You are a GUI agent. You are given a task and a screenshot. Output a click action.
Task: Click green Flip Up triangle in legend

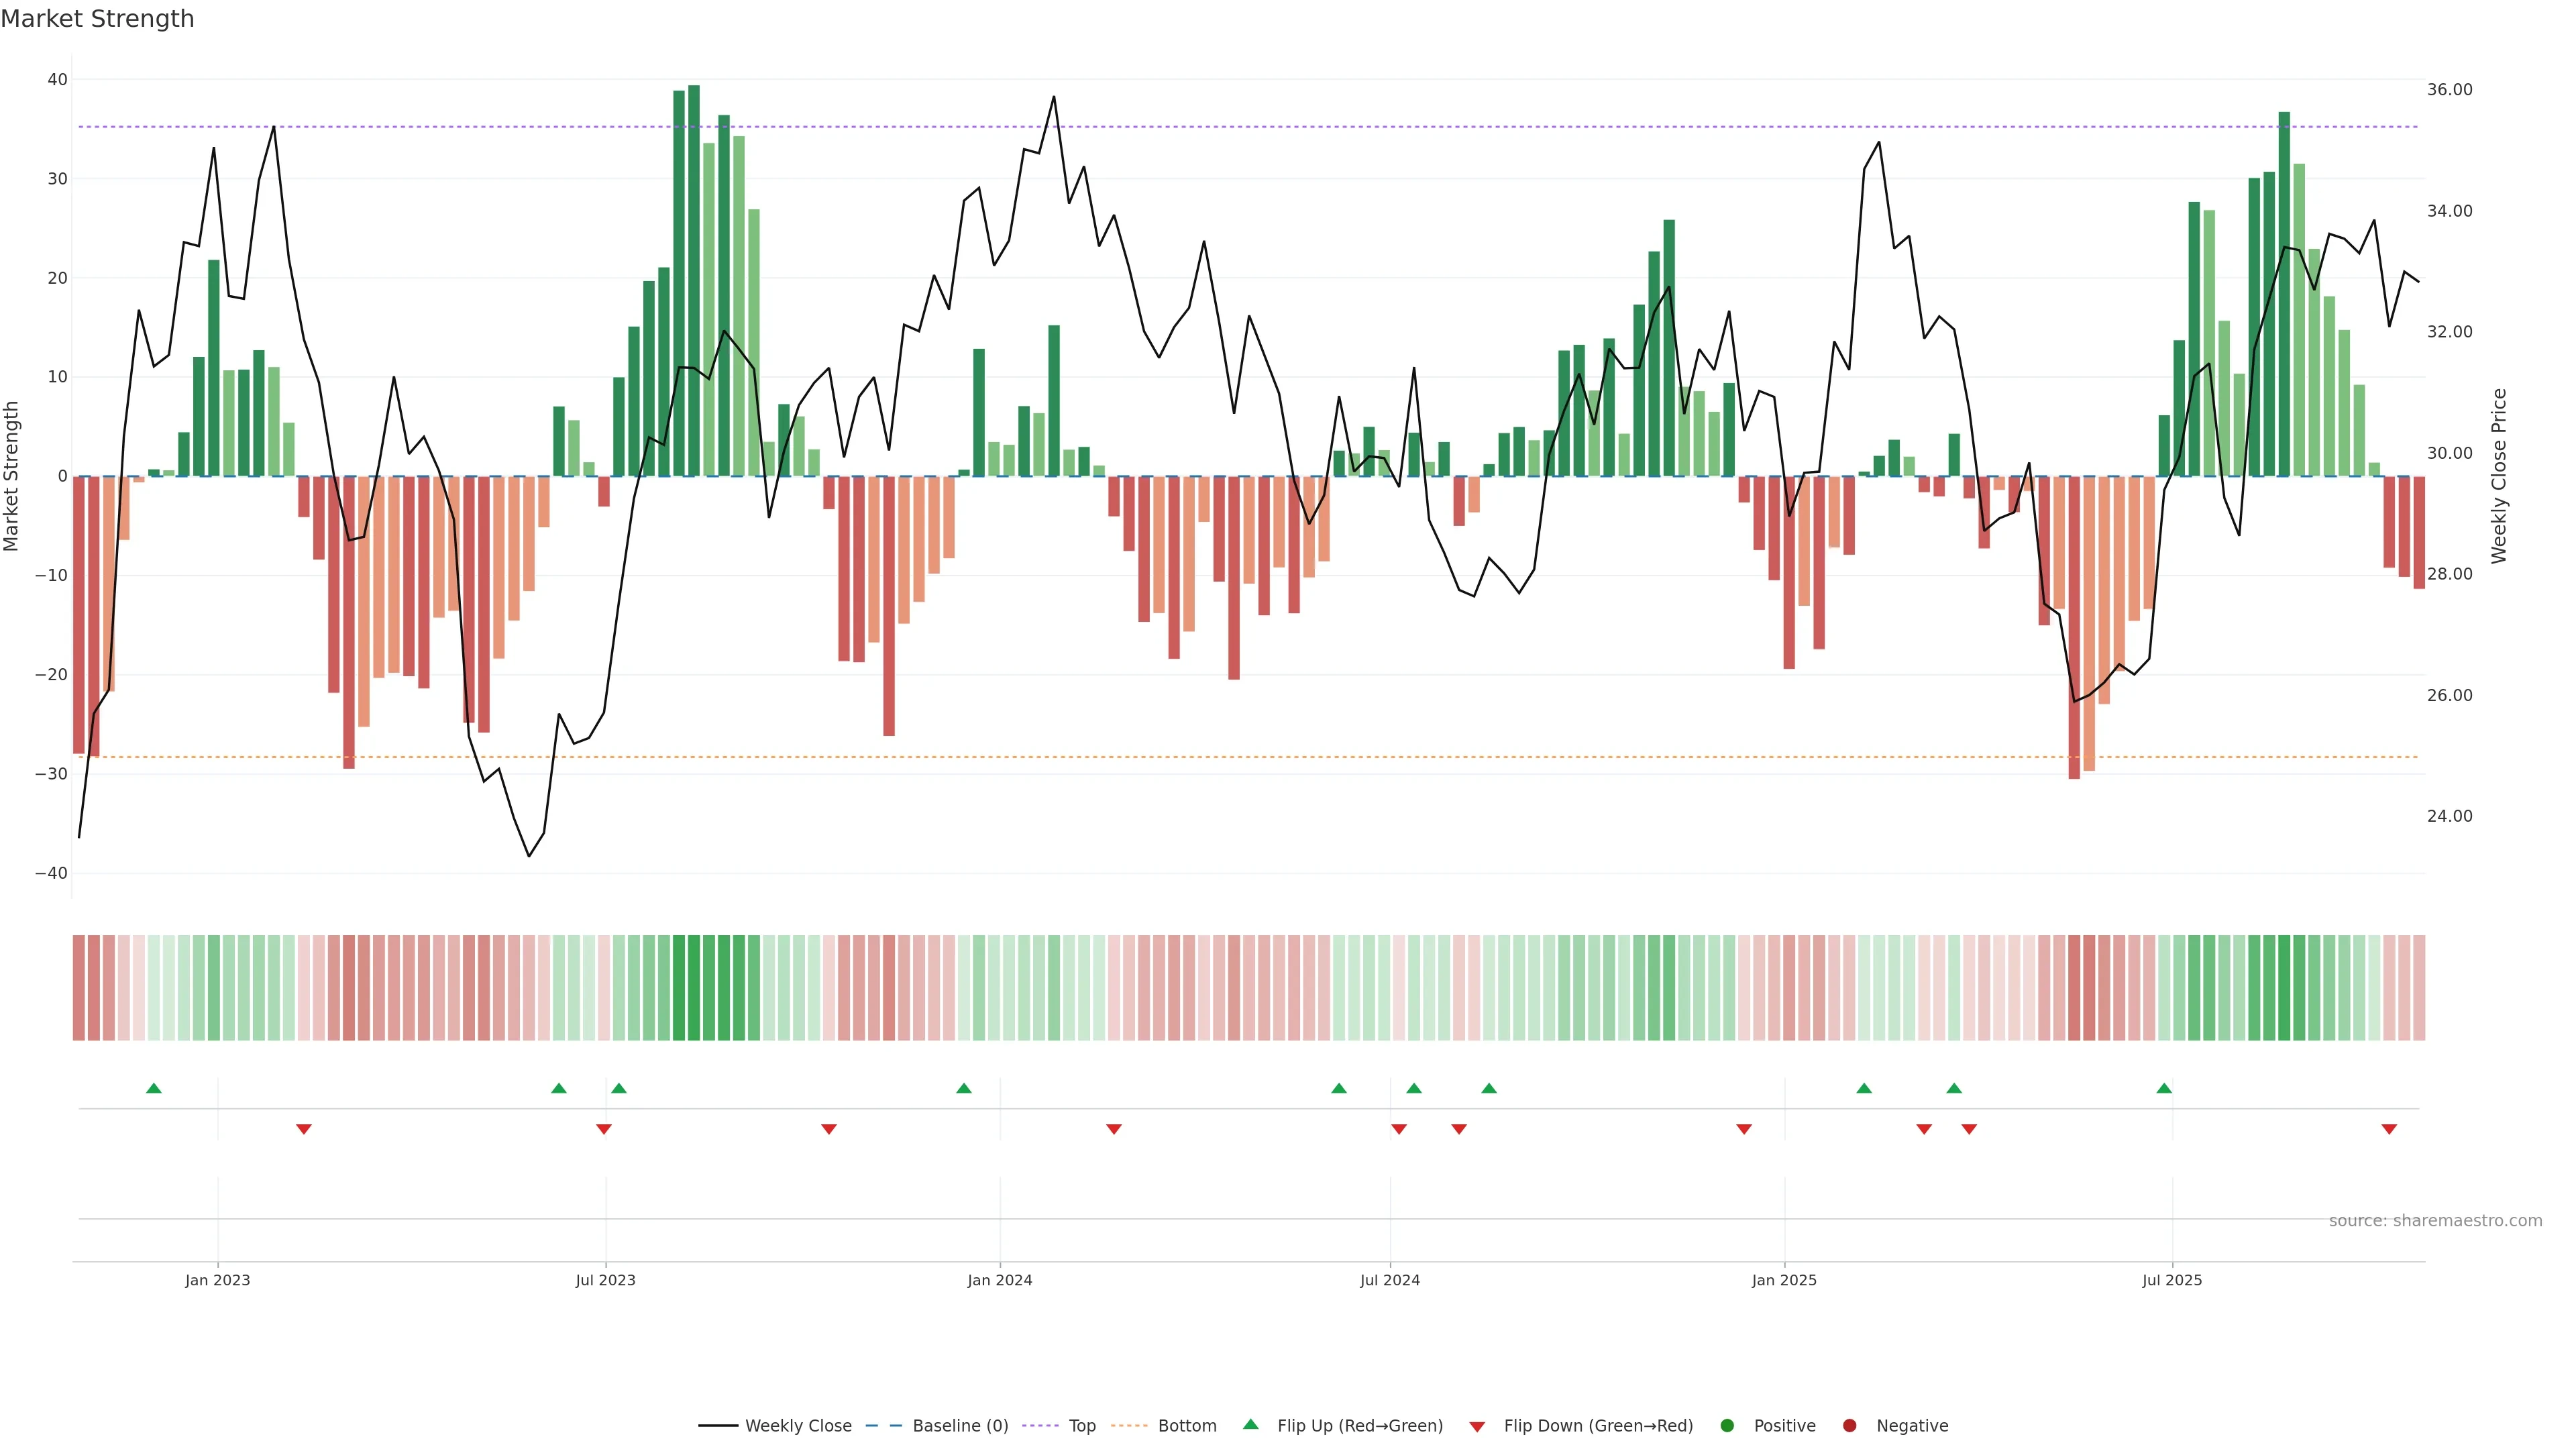(x=1250, y=1424)
